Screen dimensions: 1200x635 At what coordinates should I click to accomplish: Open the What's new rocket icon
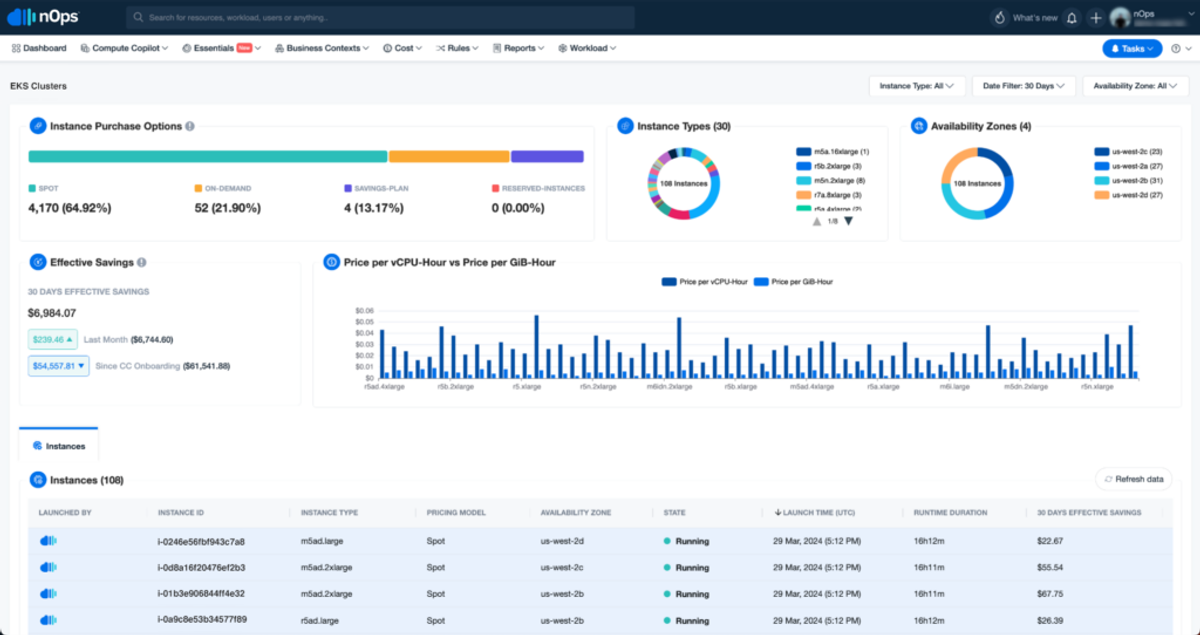point(999,18)
